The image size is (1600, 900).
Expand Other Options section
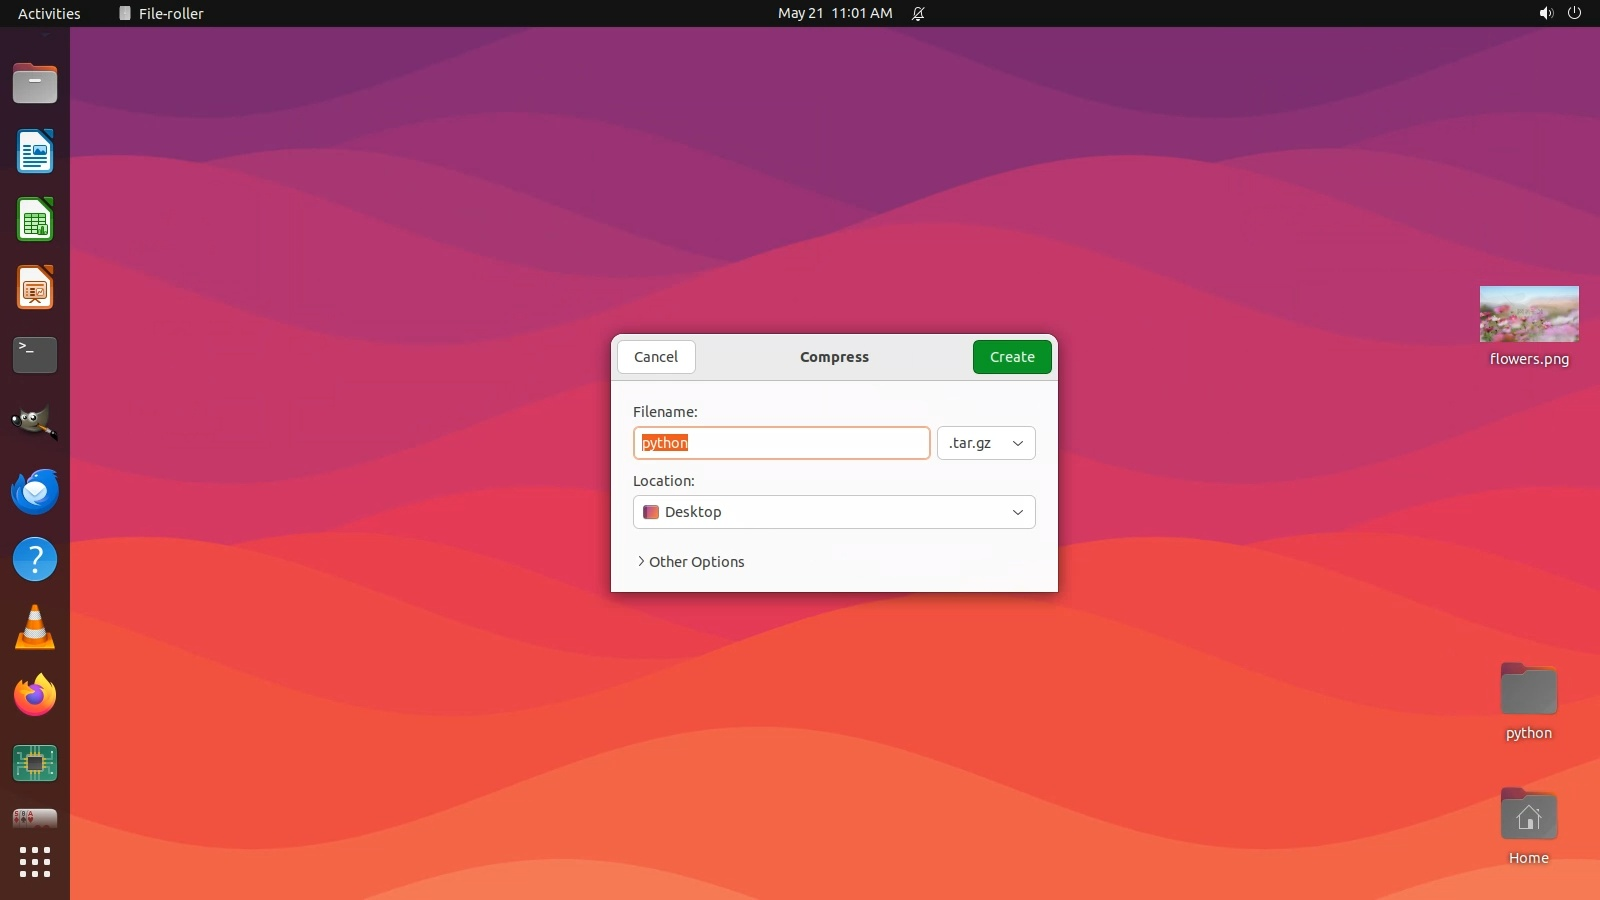pyautogui.click(x=691, y=562)
